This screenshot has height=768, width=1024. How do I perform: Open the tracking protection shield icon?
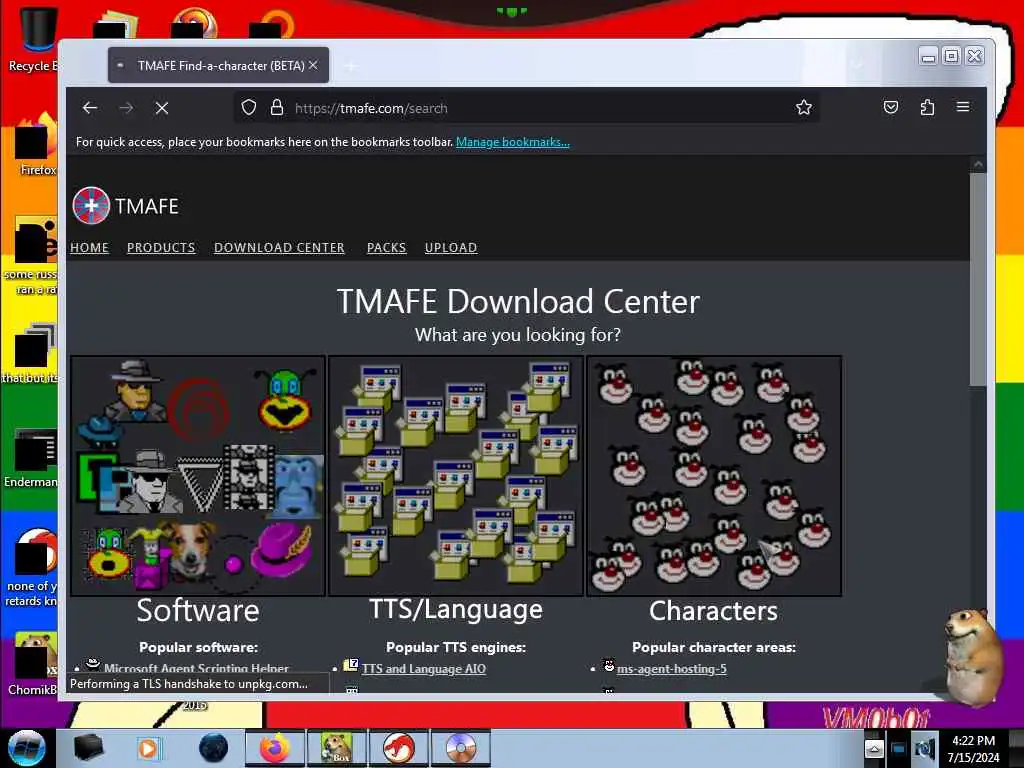click(x=248, y=107)
